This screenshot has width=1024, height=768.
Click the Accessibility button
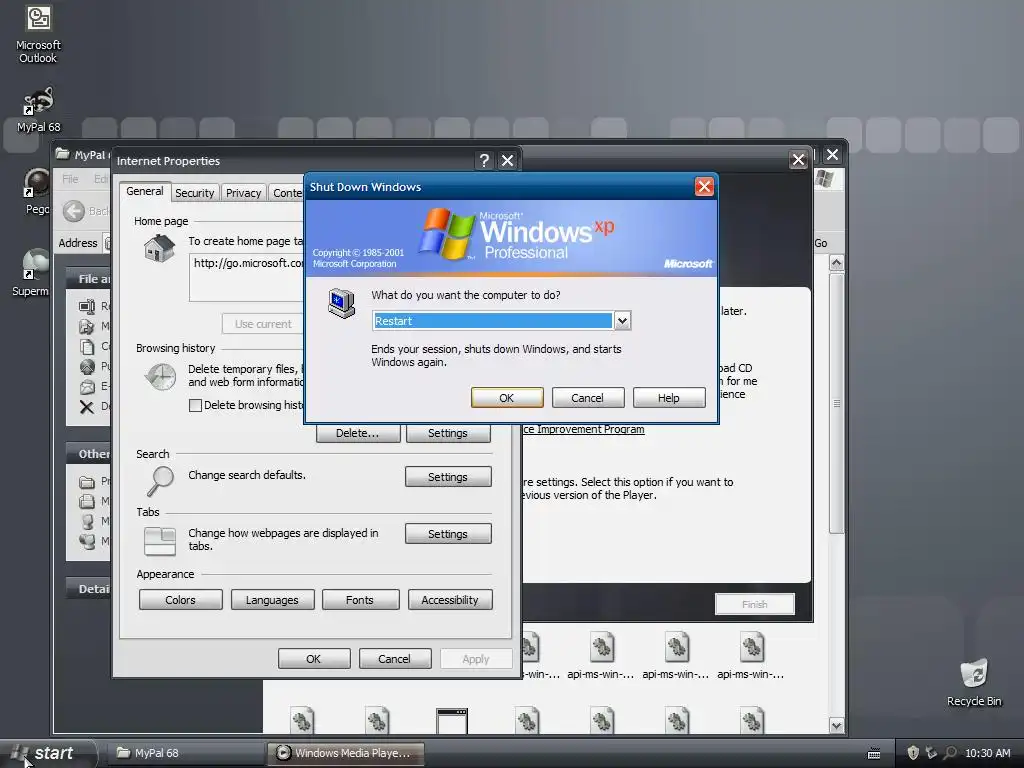(450, 600)
